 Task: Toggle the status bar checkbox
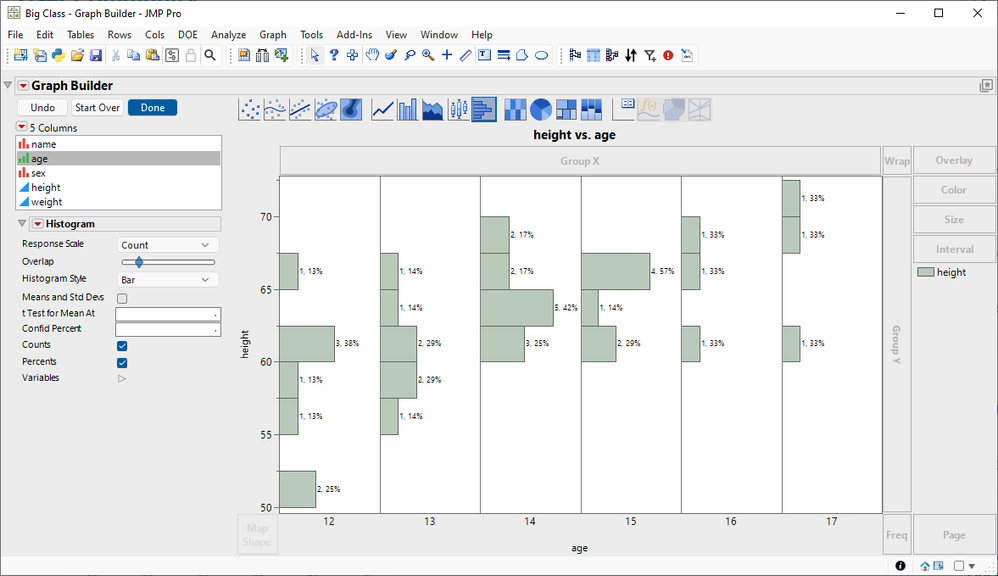pyautogui.click(x=959, y=566)
